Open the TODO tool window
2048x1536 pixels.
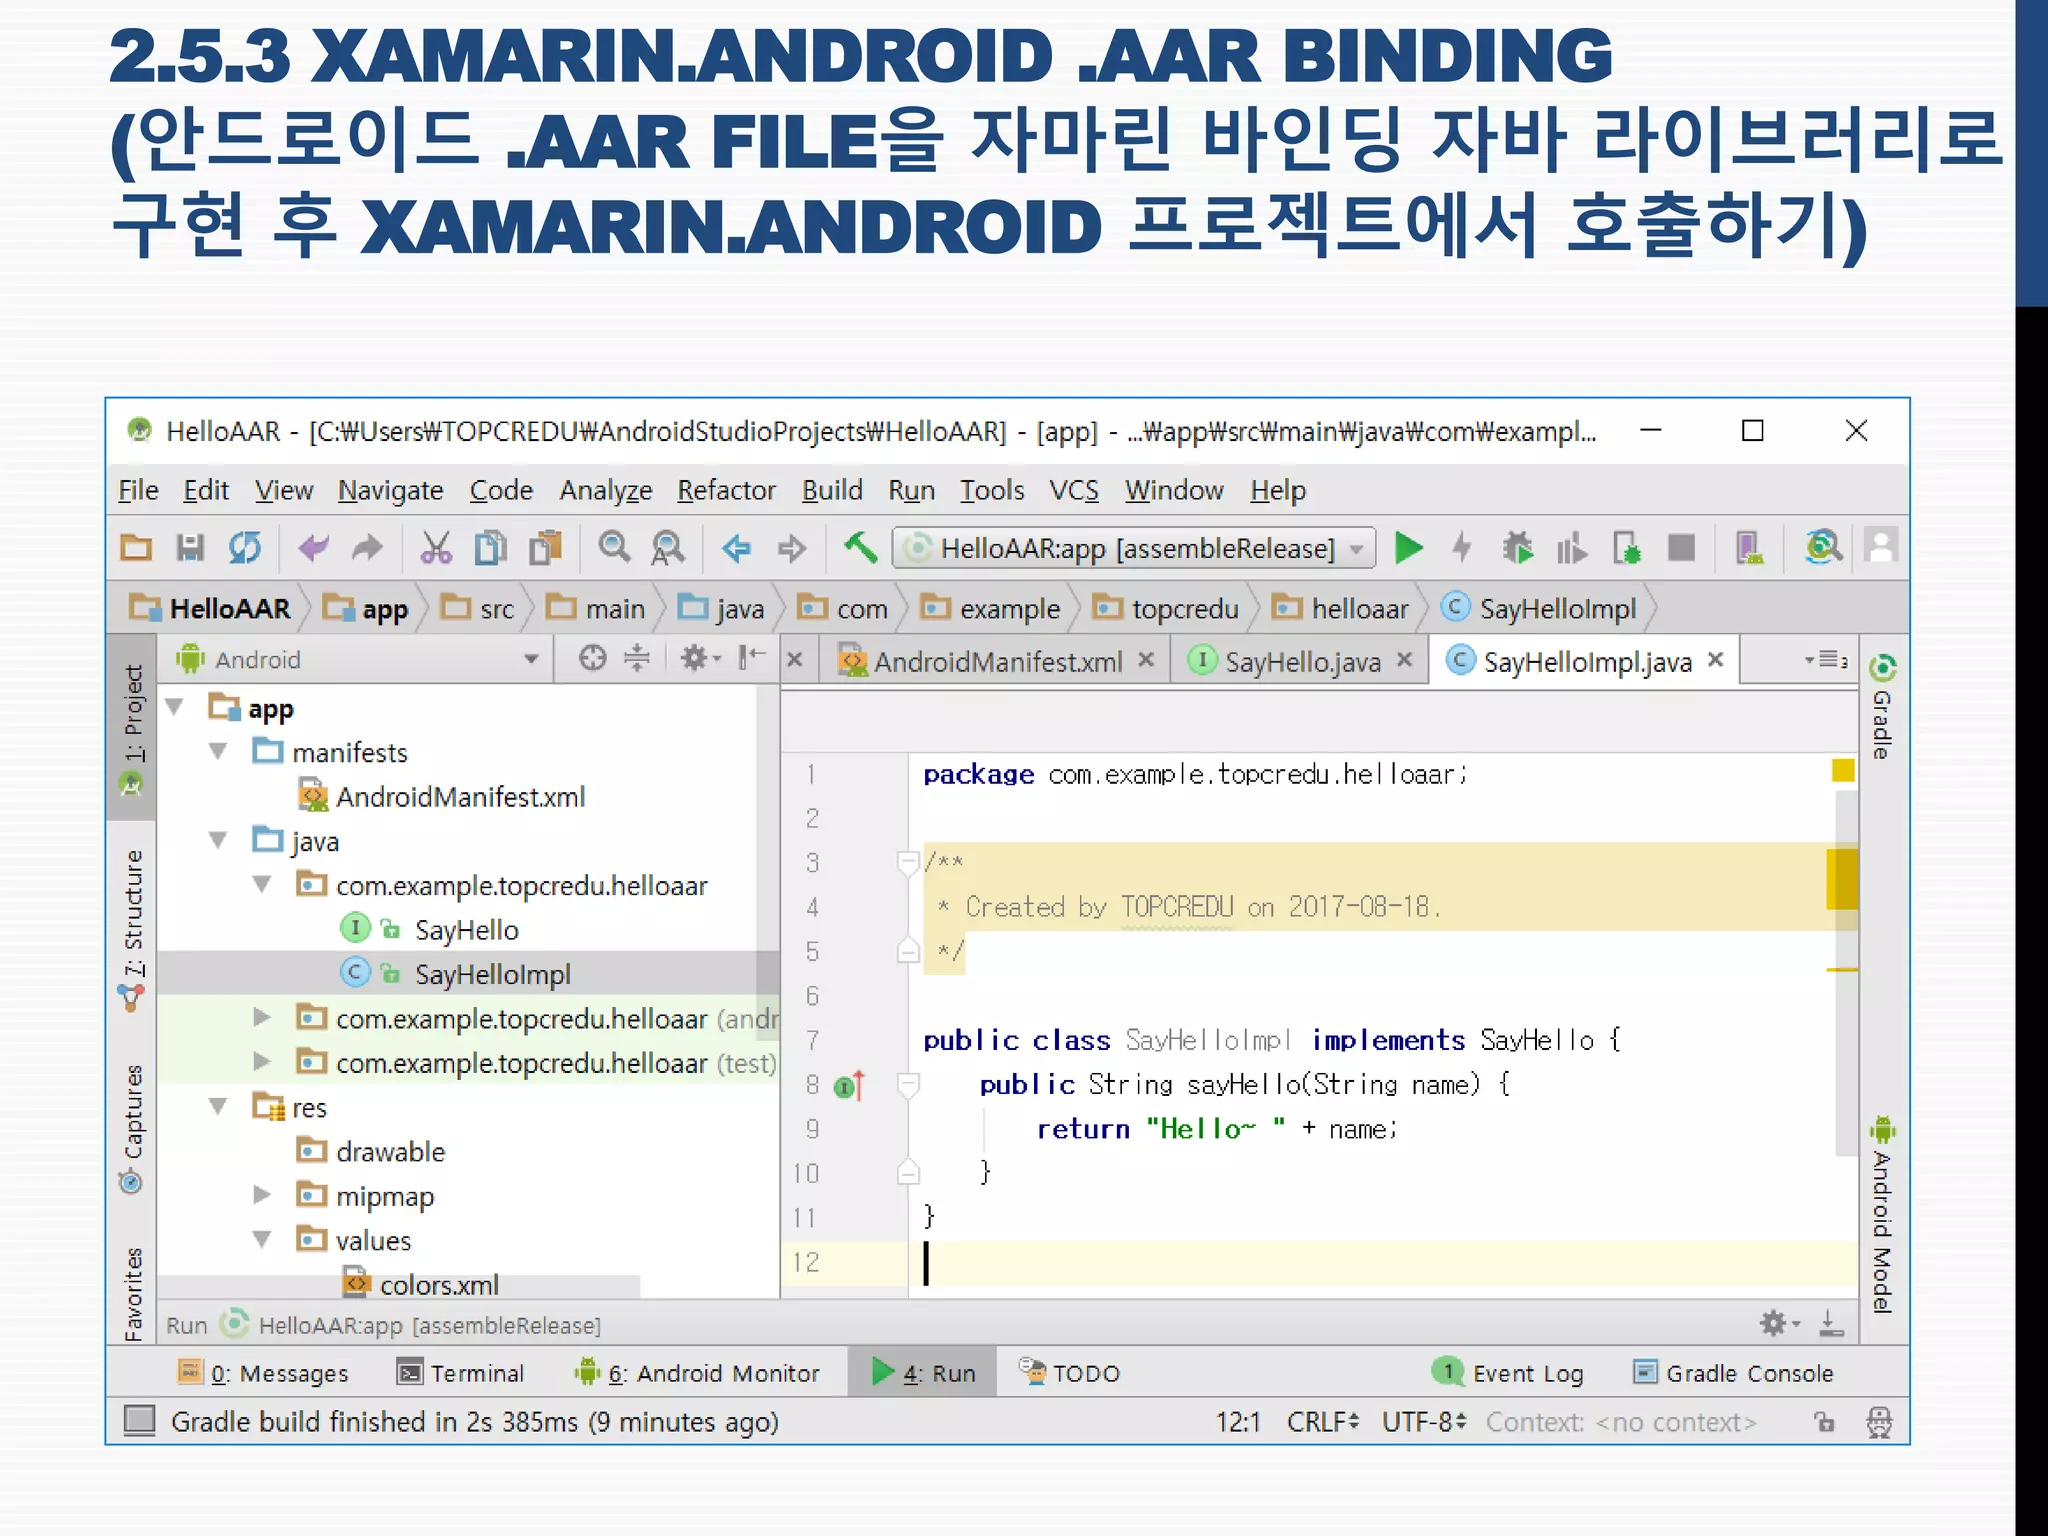pyautogui.click(x=1069, y=1373)
